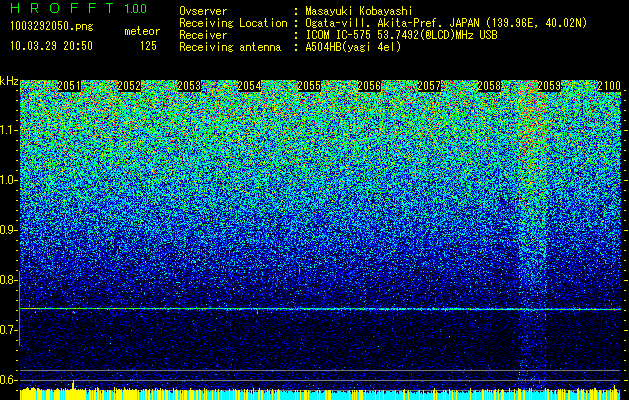629x400 pixels.
Task: Click the Receiver field label
Action: (x=203, y=35)
